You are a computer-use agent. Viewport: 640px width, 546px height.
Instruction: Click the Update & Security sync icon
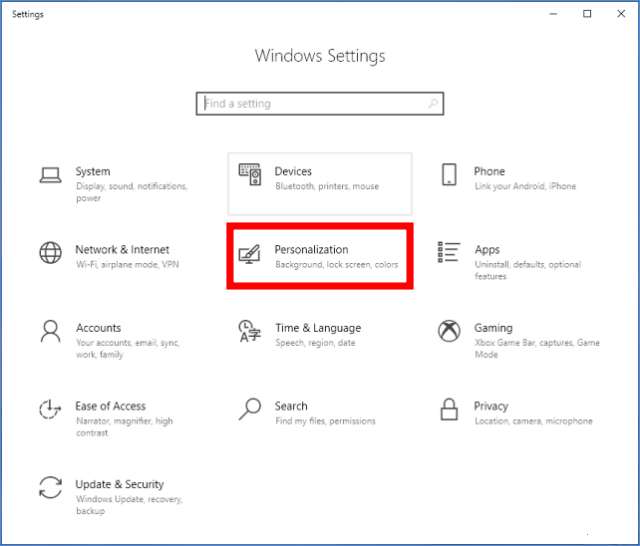coord(51,488)
